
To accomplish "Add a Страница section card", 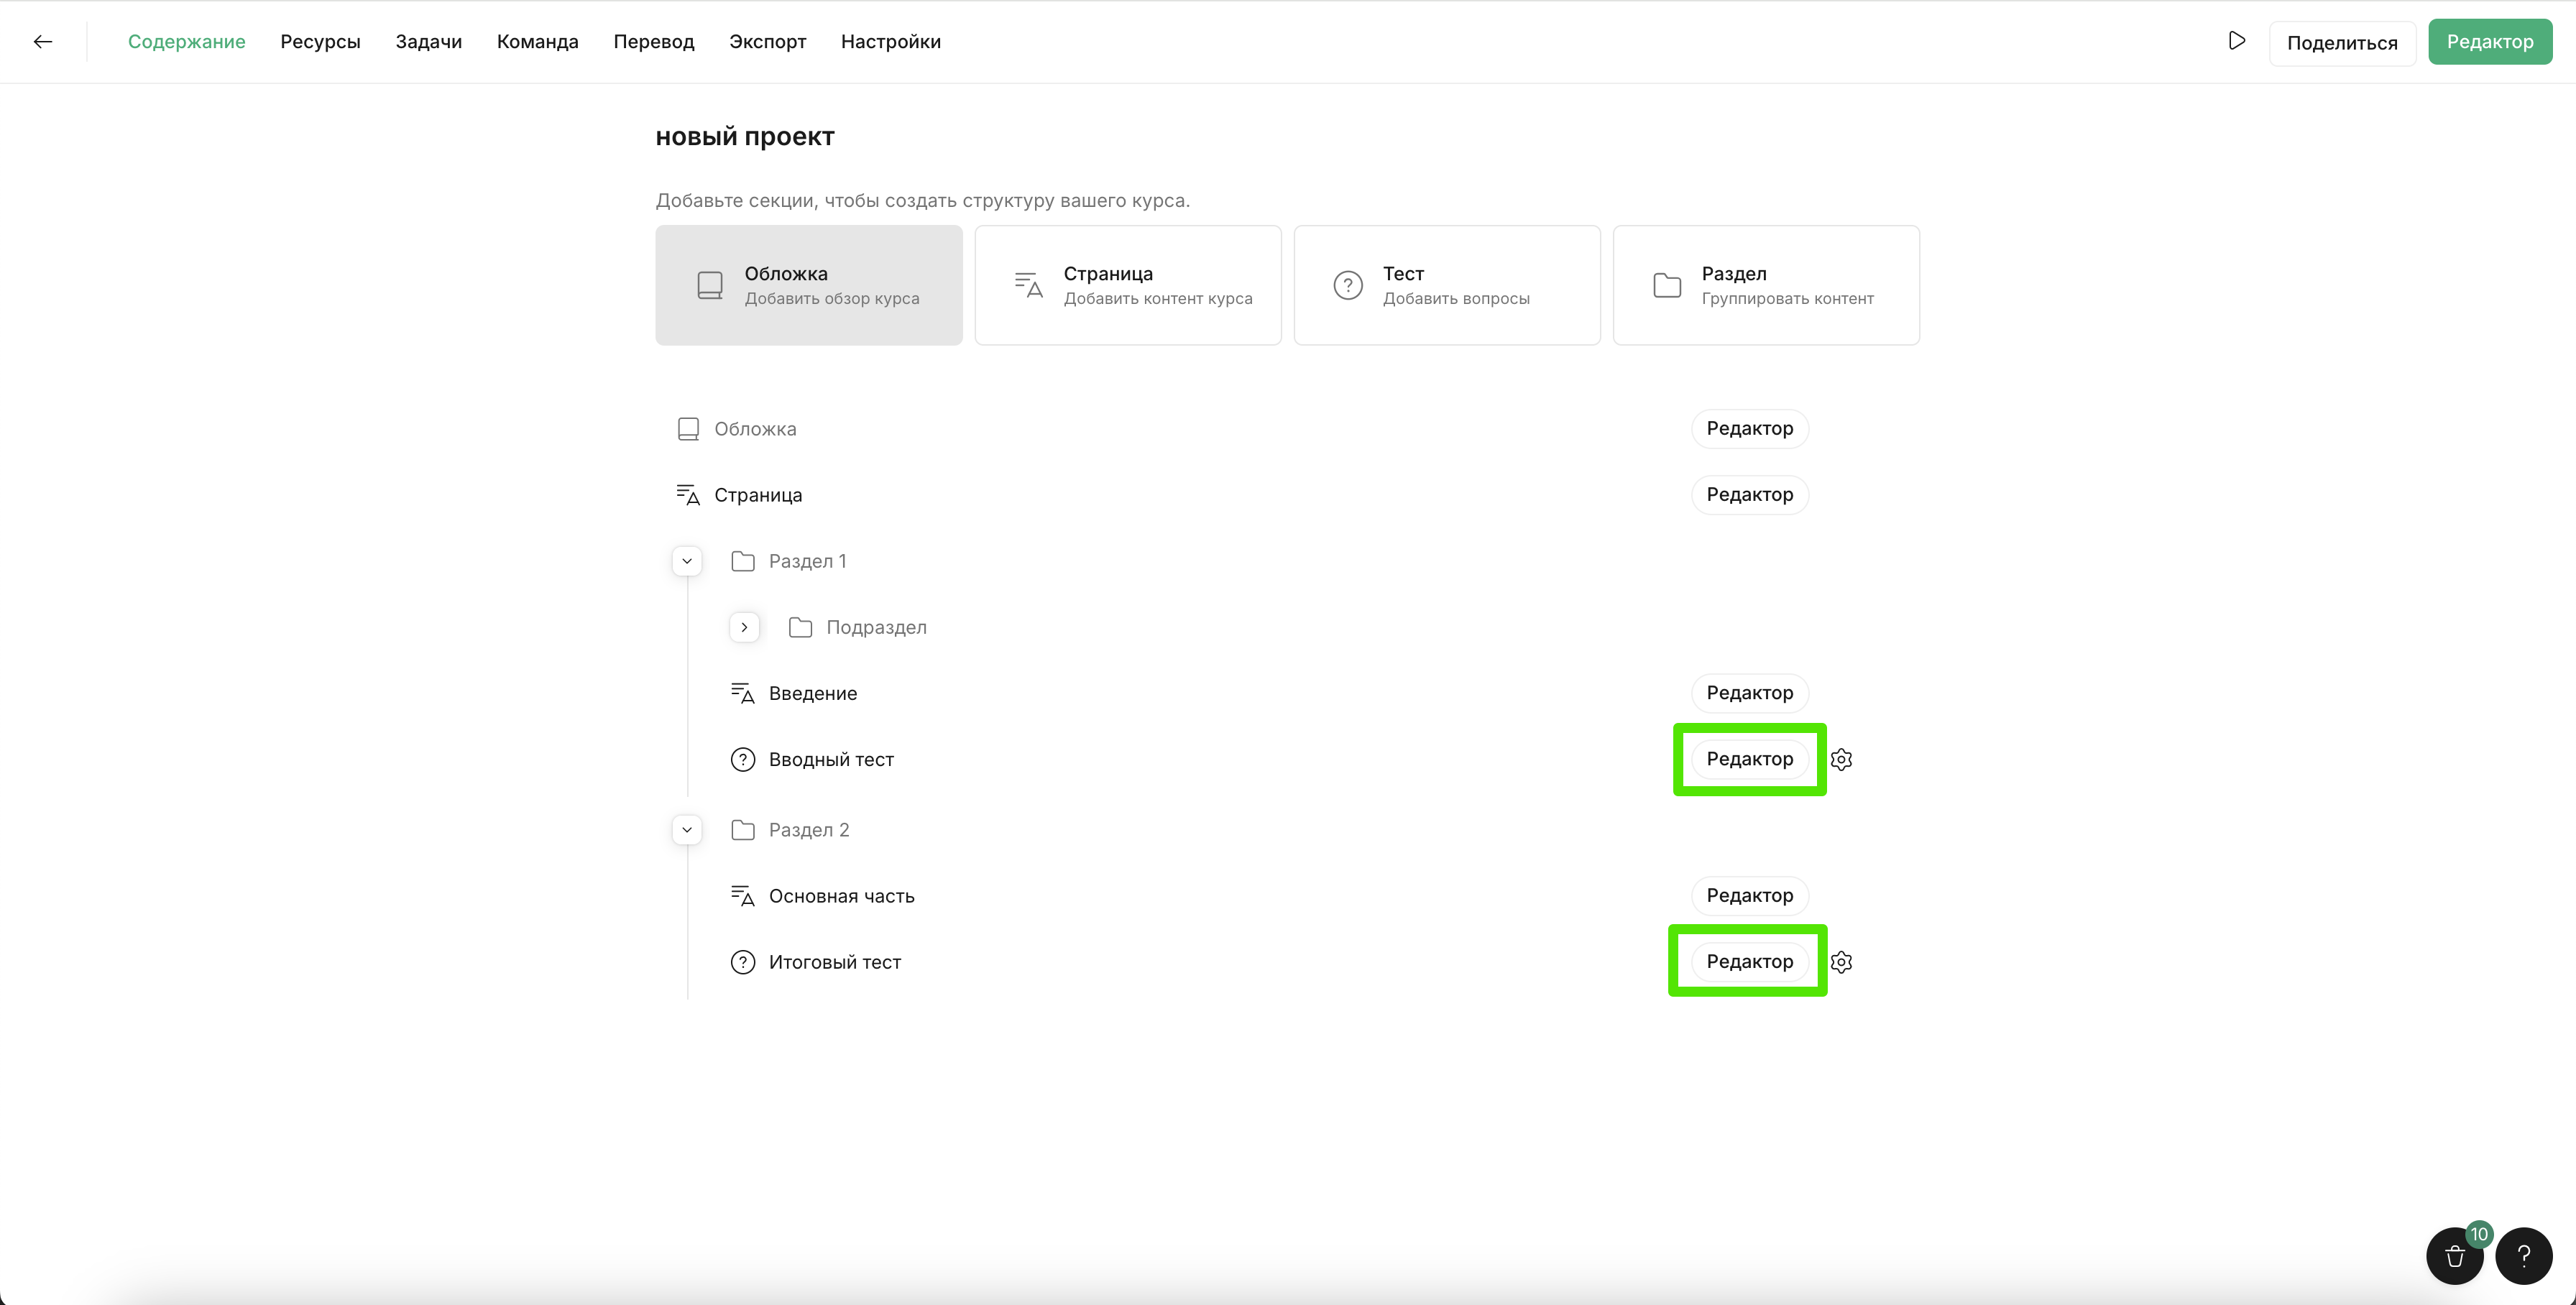I will (1127, 285).
